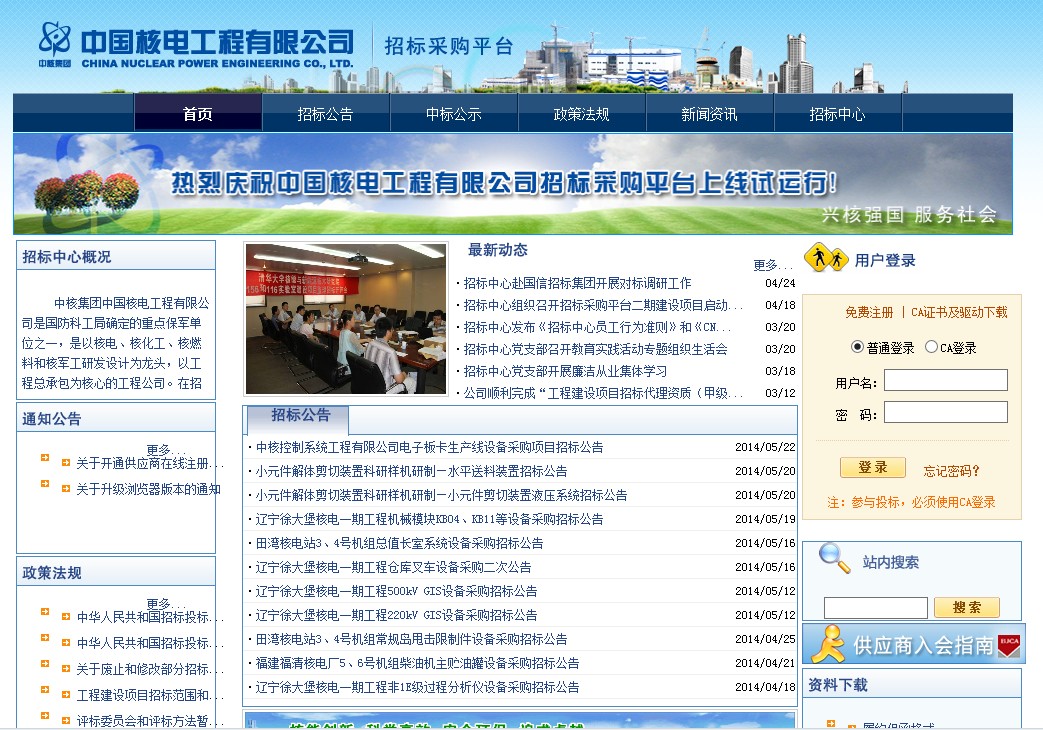
Task: Click 更多... in the left 政策法规 panel
Action: pyautogui.click(x=166, y=604)
